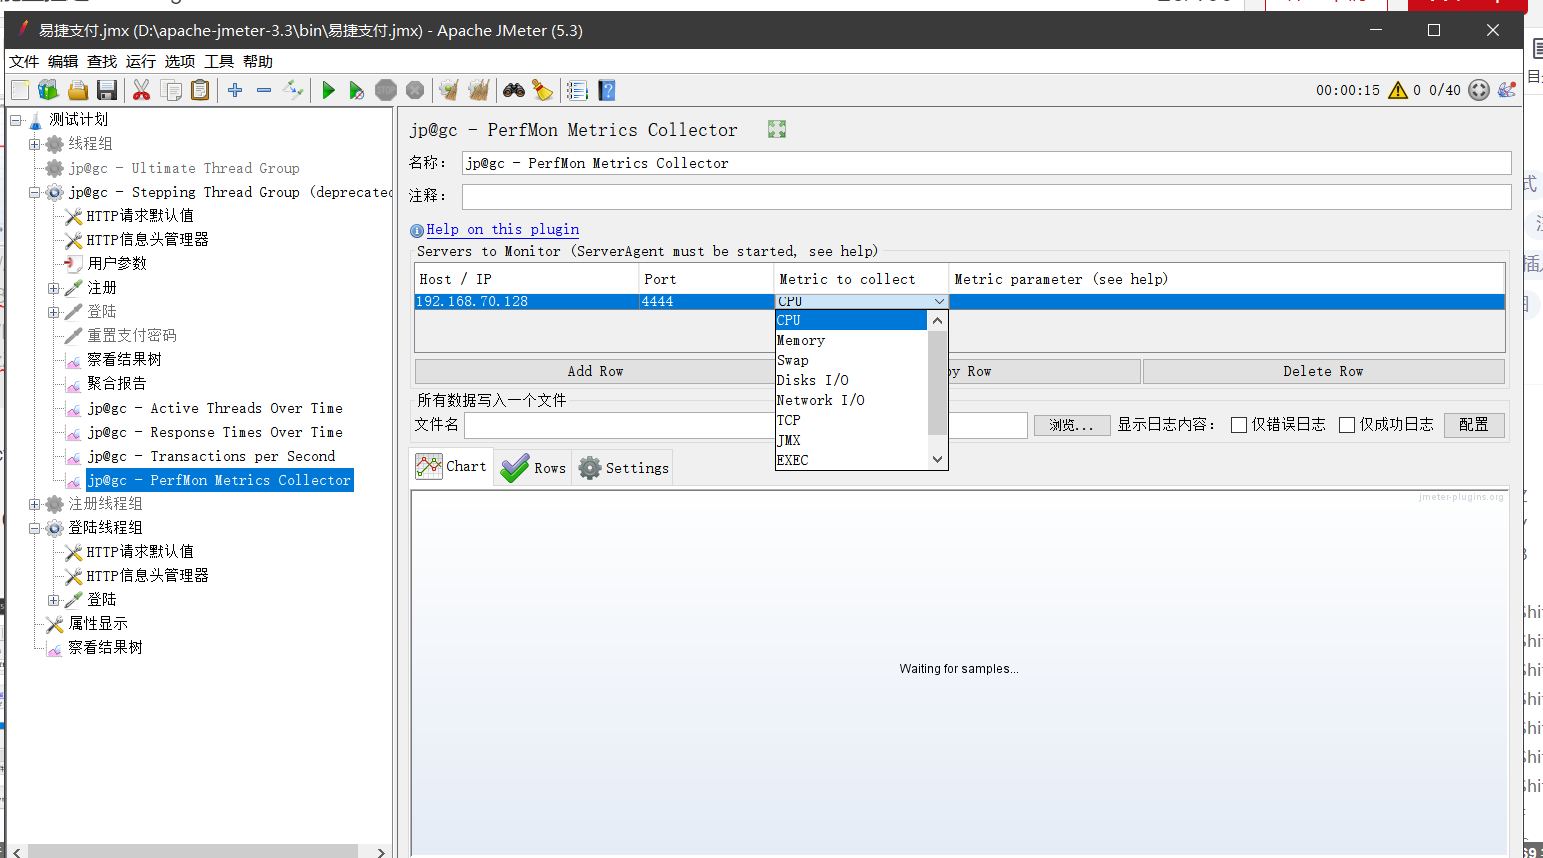This screenshot has width=1543, height=858.
Task: Click the 名称 name input field
Action: tap(986, 163)
